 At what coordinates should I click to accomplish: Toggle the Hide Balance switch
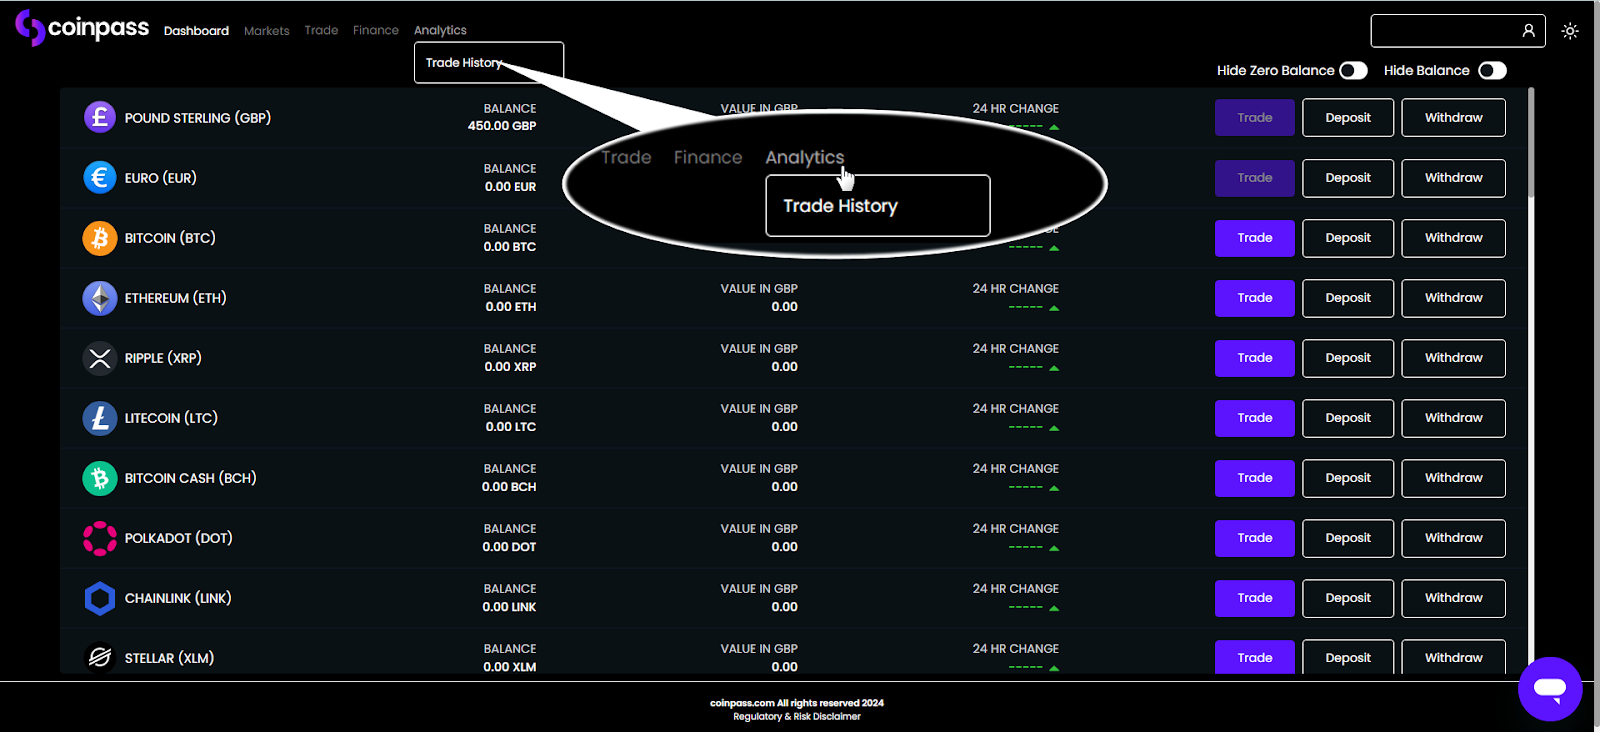1492,70
